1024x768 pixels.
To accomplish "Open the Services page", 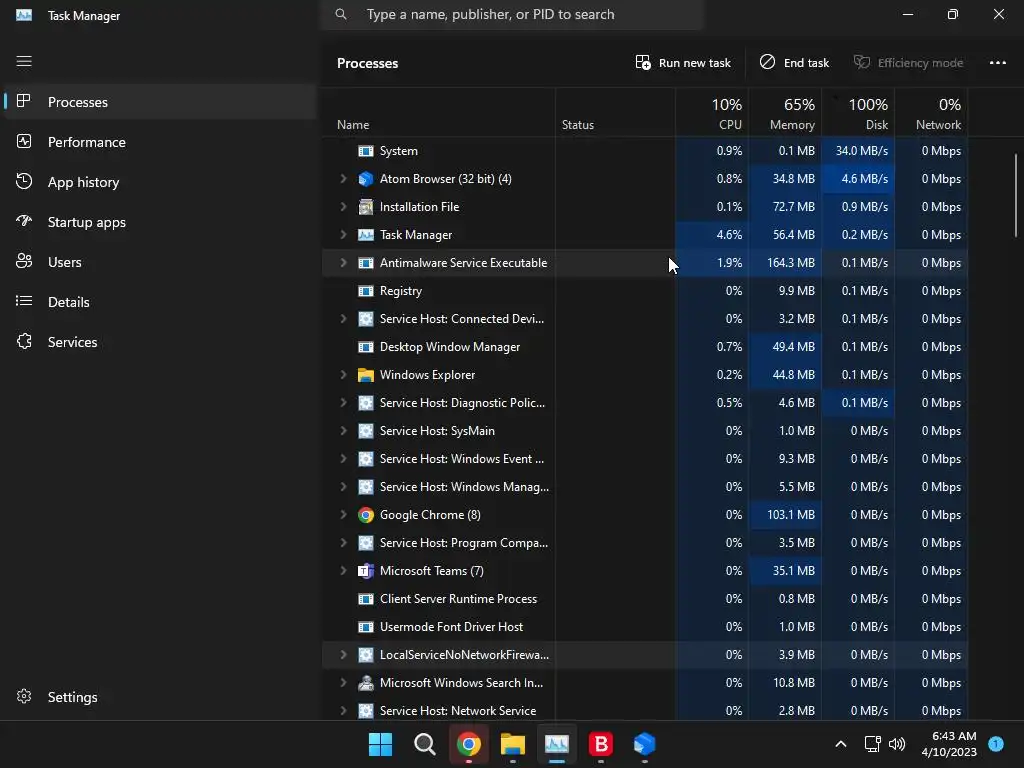I will tap(159, 342).
